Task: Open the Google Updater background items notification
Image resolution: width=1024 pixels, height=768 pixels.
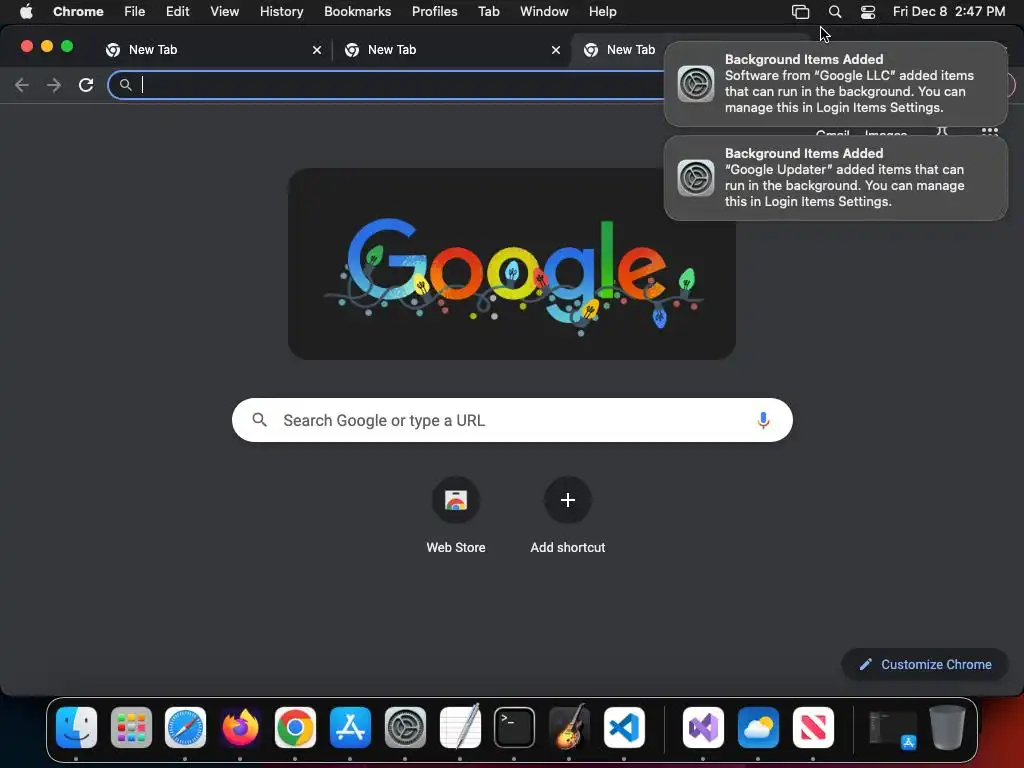Action: 836,178
